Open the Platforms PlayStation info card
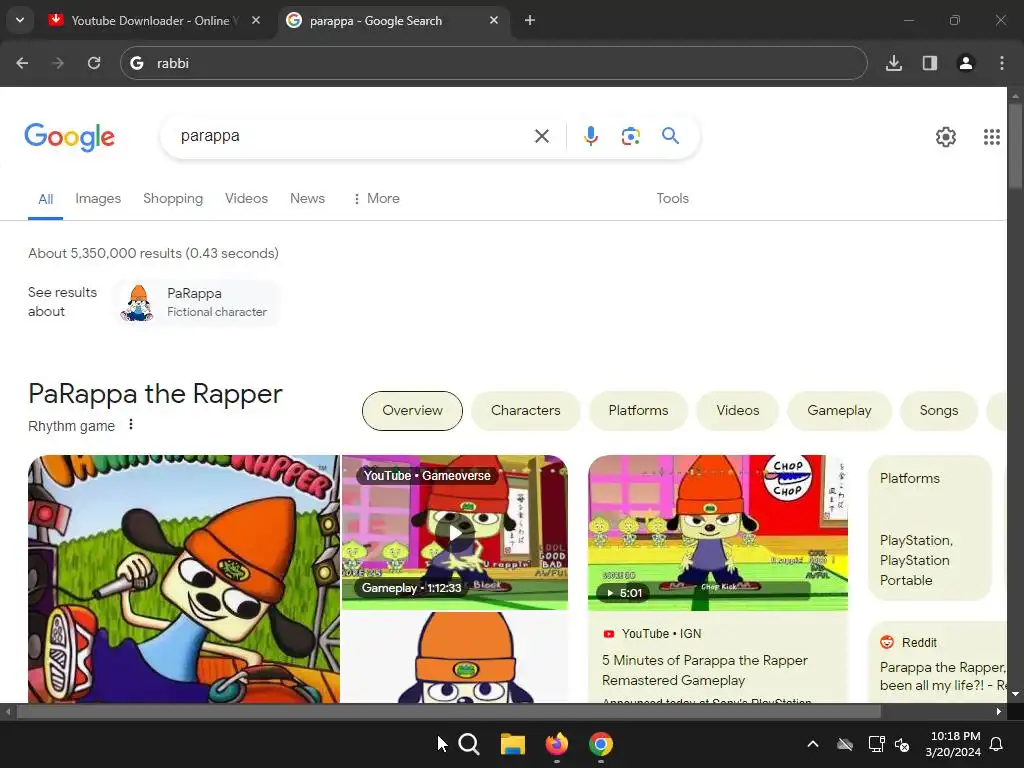The height and width of the screenshot is (768, 1024). tap(930, 528)
